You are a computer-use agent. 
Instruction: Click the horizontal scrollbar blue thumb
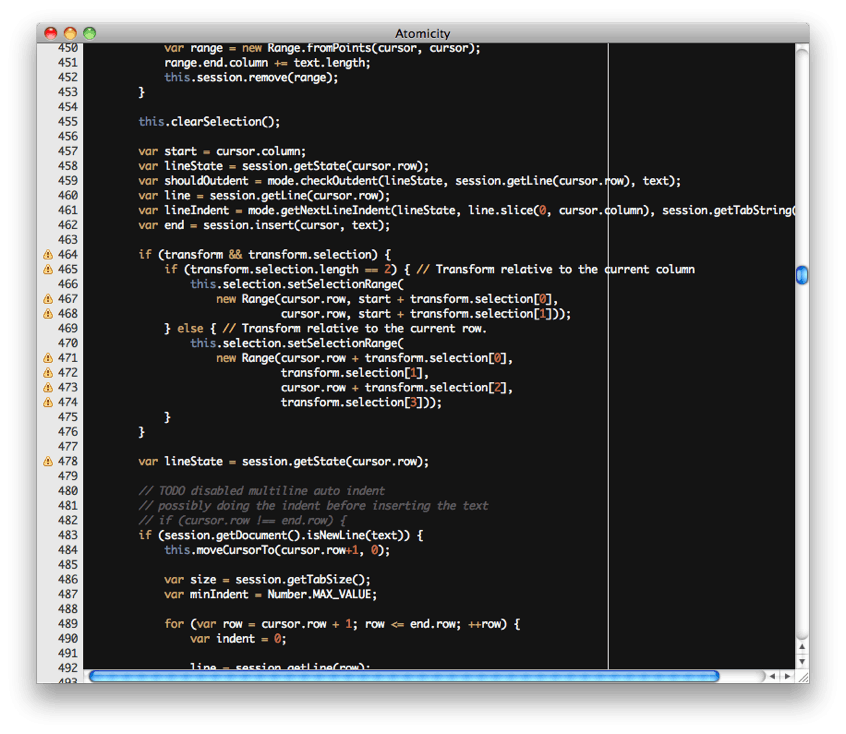[403, 676]
